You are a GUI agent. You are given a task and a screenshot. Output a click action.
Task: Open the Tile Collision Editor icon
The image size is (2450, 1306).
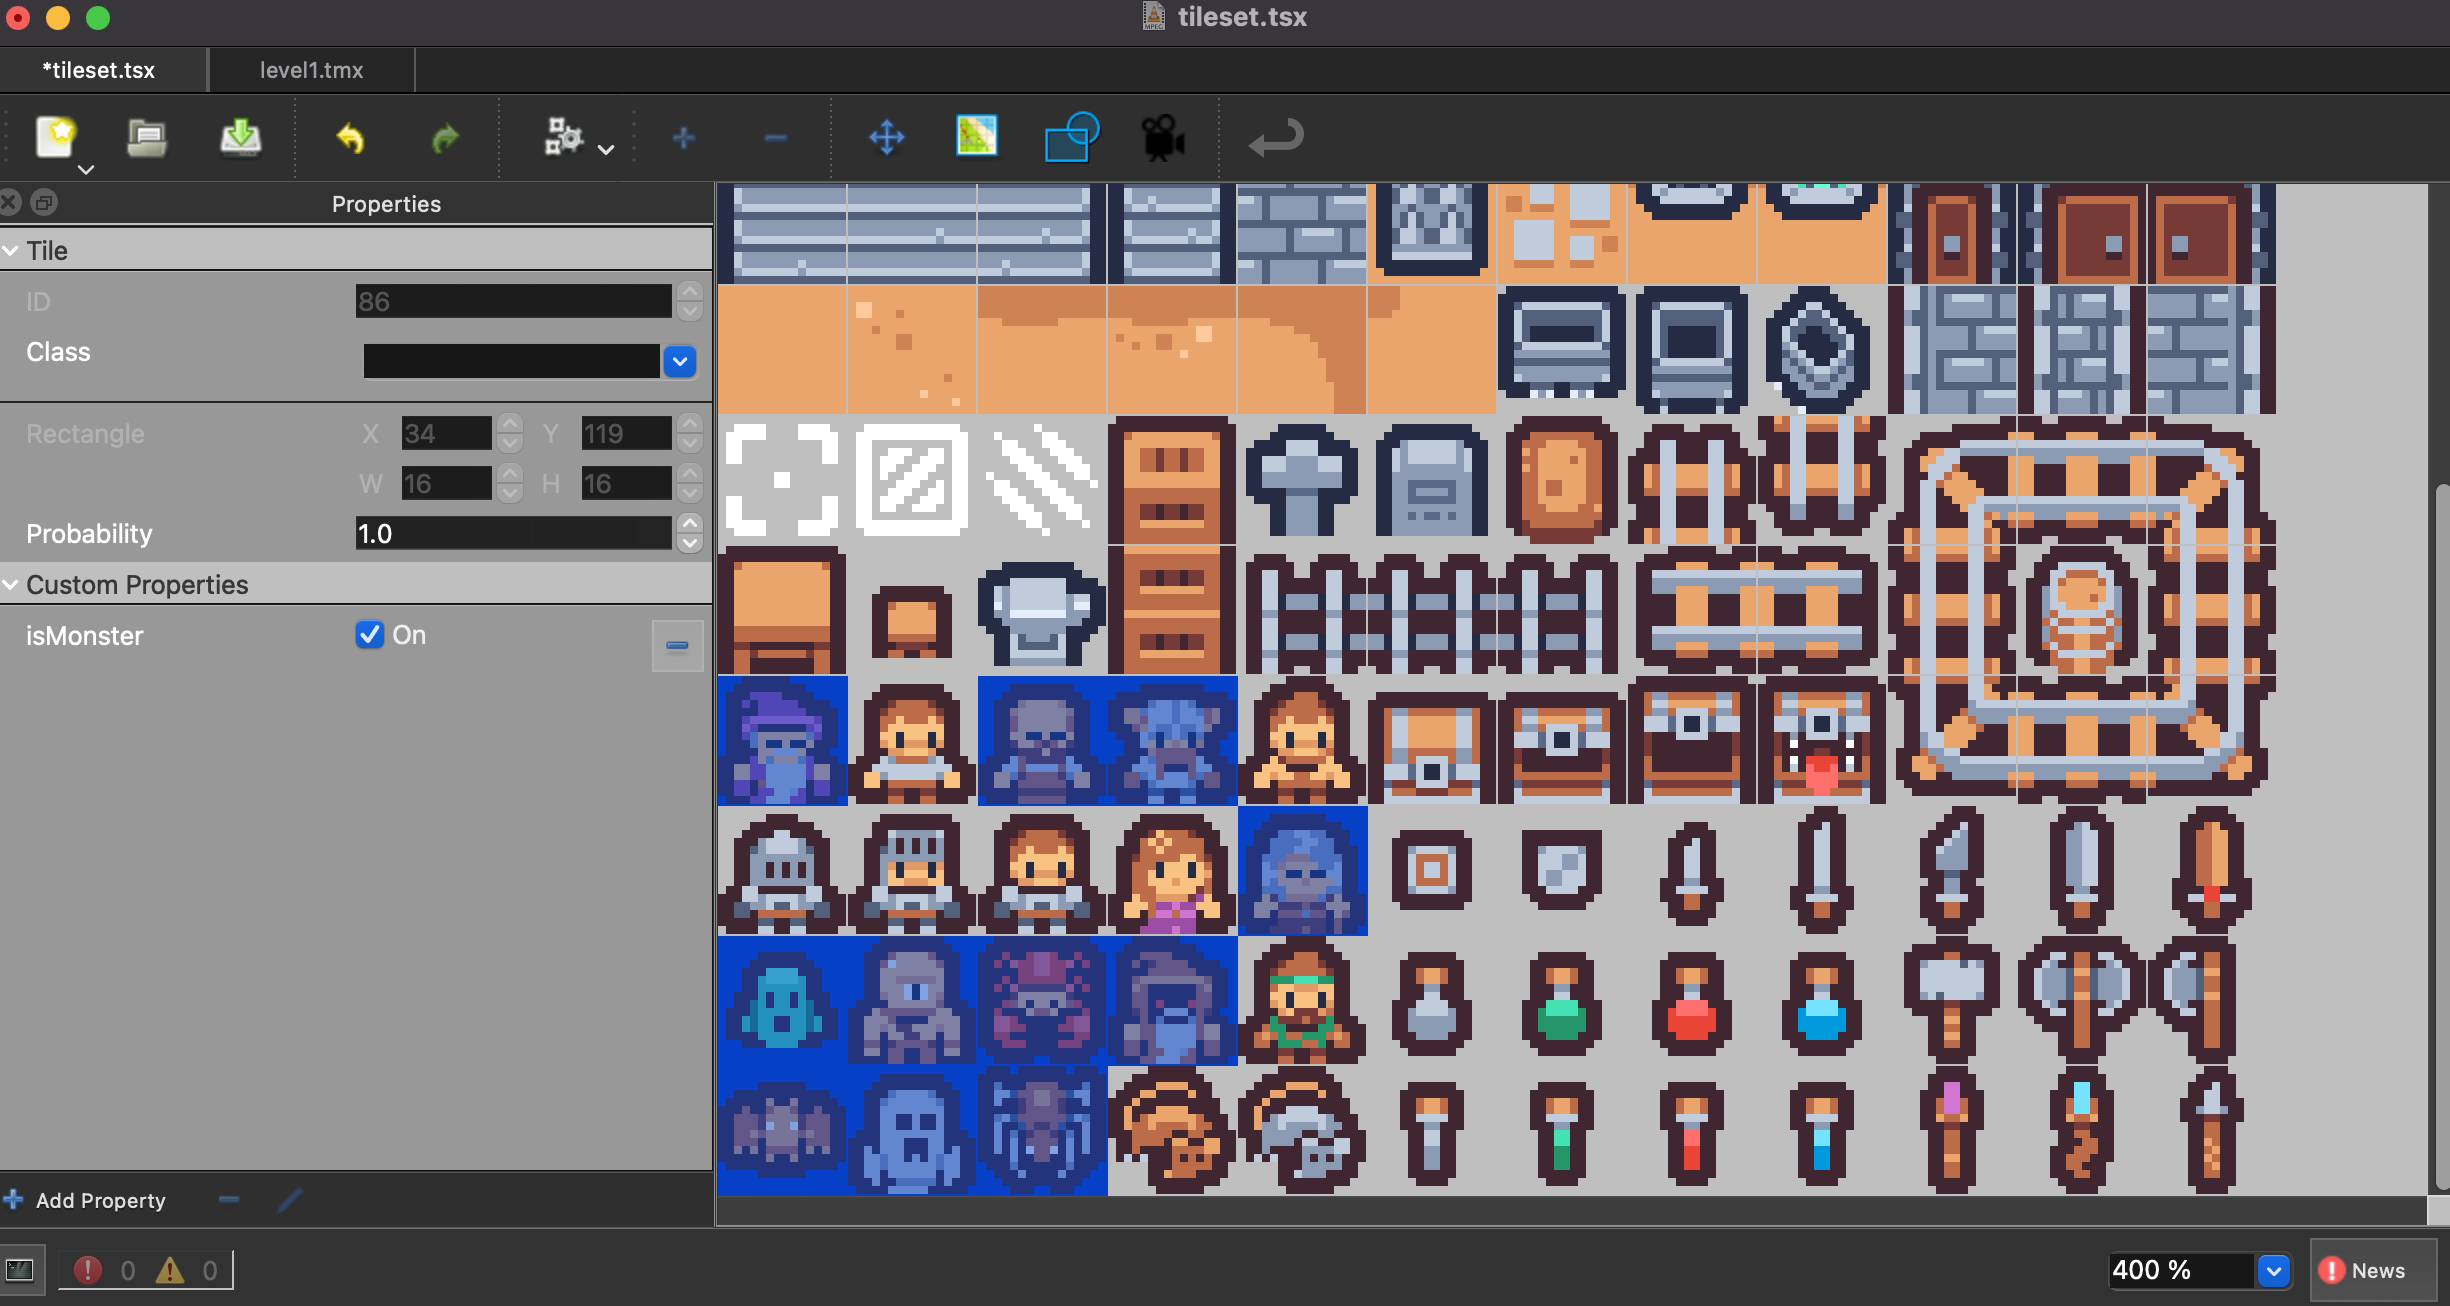pos(1071,137)
